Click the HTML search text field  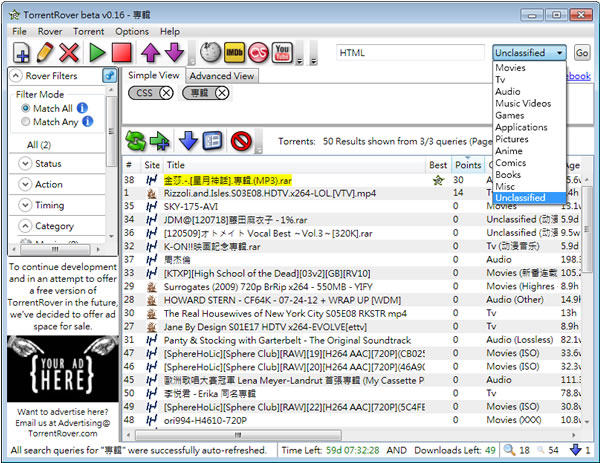tap(410, 53)
